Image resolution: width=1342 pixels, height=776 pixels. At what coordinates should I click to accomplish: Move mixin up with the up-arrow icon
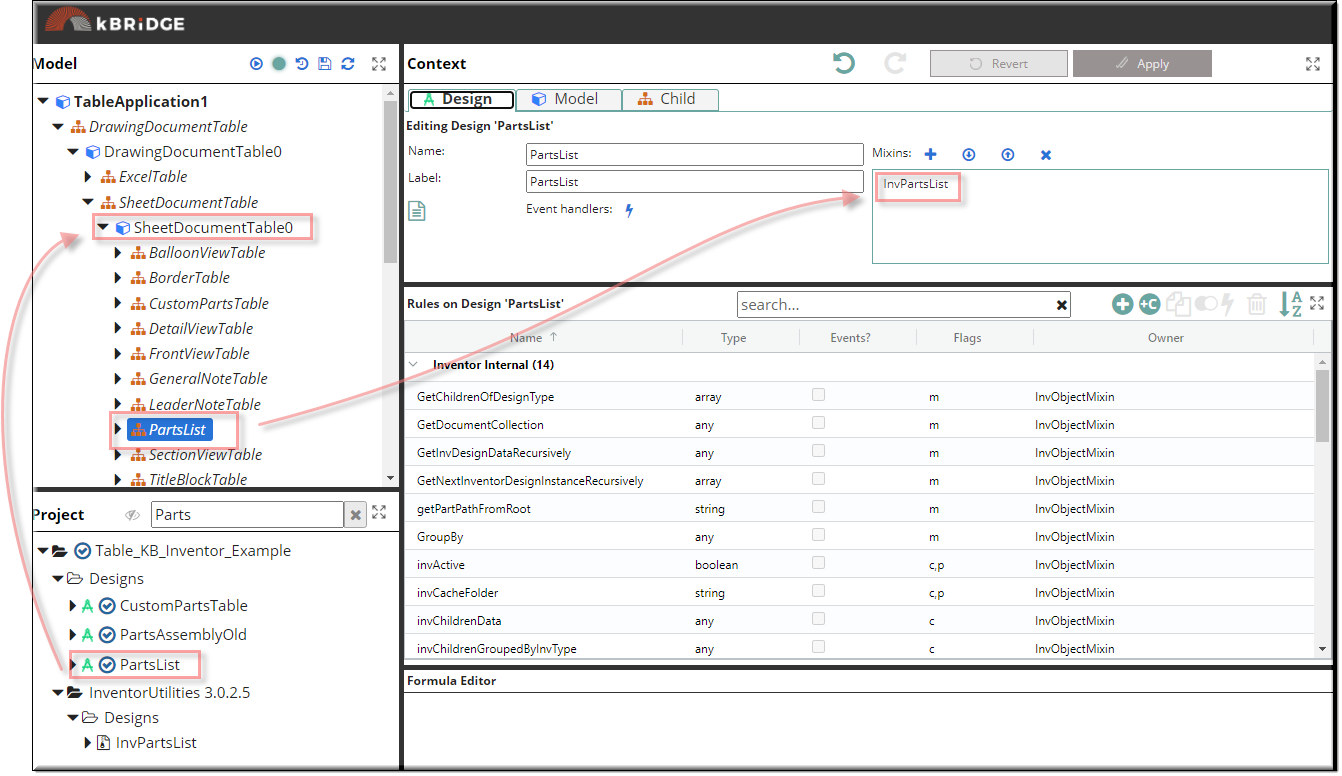(1007, 155)
